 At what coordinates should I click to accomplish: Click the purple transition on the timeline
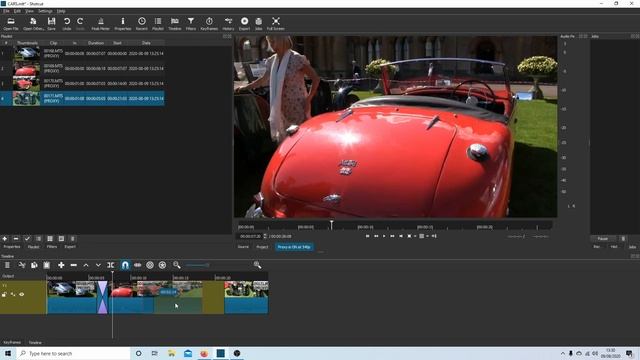(102, 297)
